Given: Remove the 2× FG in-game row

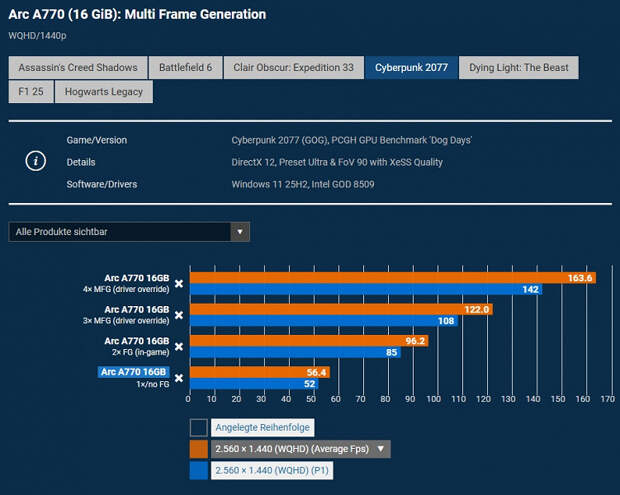Looking at the screenshot, I should point(179,347).
